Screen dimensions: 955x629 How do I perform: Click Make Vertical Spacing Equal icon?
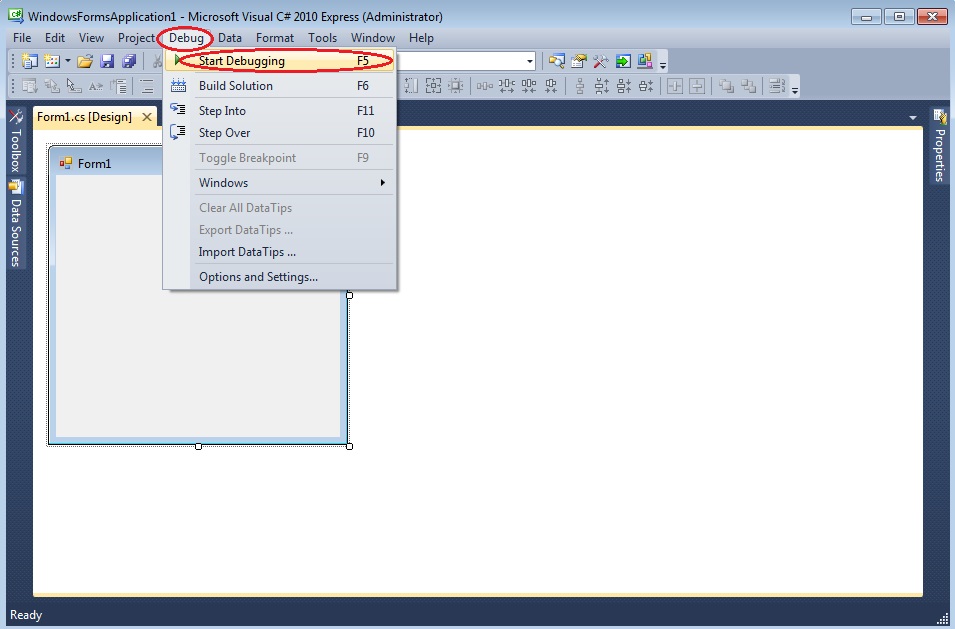pos(580,86)
